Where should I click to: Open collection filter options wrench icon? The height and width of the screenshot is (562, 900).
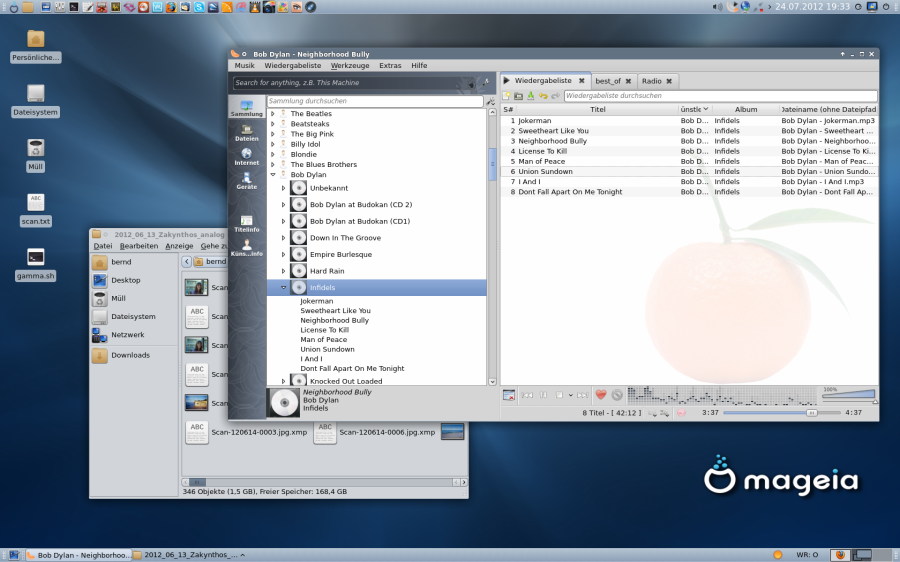pyautogui.click(x=491, y=101)
